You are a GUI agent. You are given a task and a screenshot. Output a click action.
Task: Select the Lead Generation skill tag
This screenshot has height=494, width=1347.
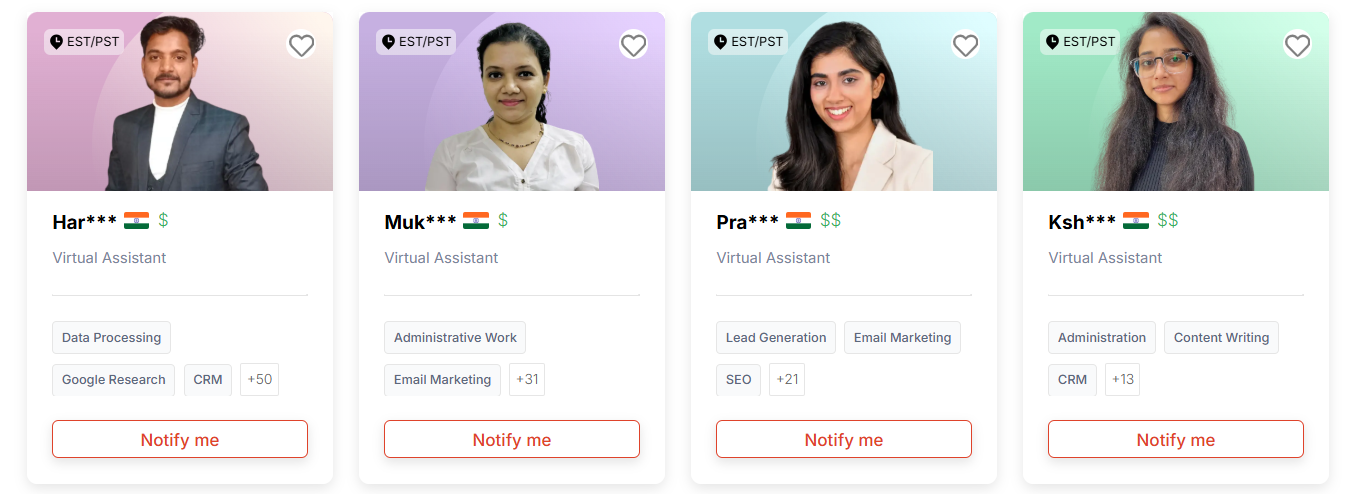click(776, 338)
